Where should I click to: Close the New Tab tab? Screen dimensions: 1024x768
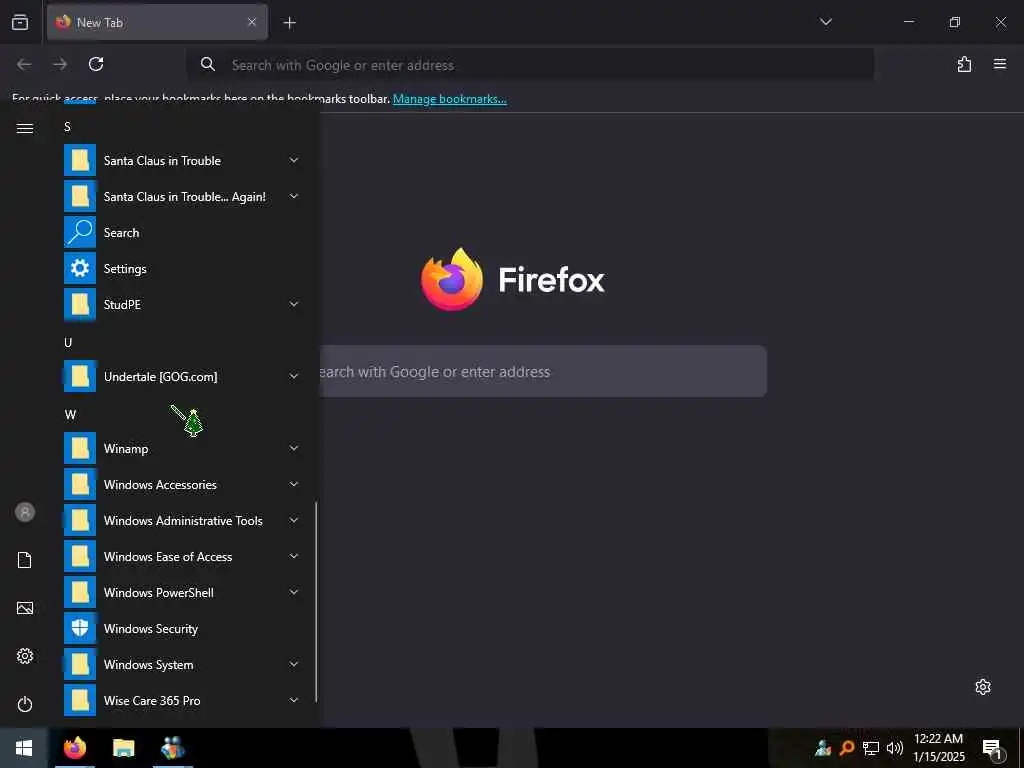252,22
